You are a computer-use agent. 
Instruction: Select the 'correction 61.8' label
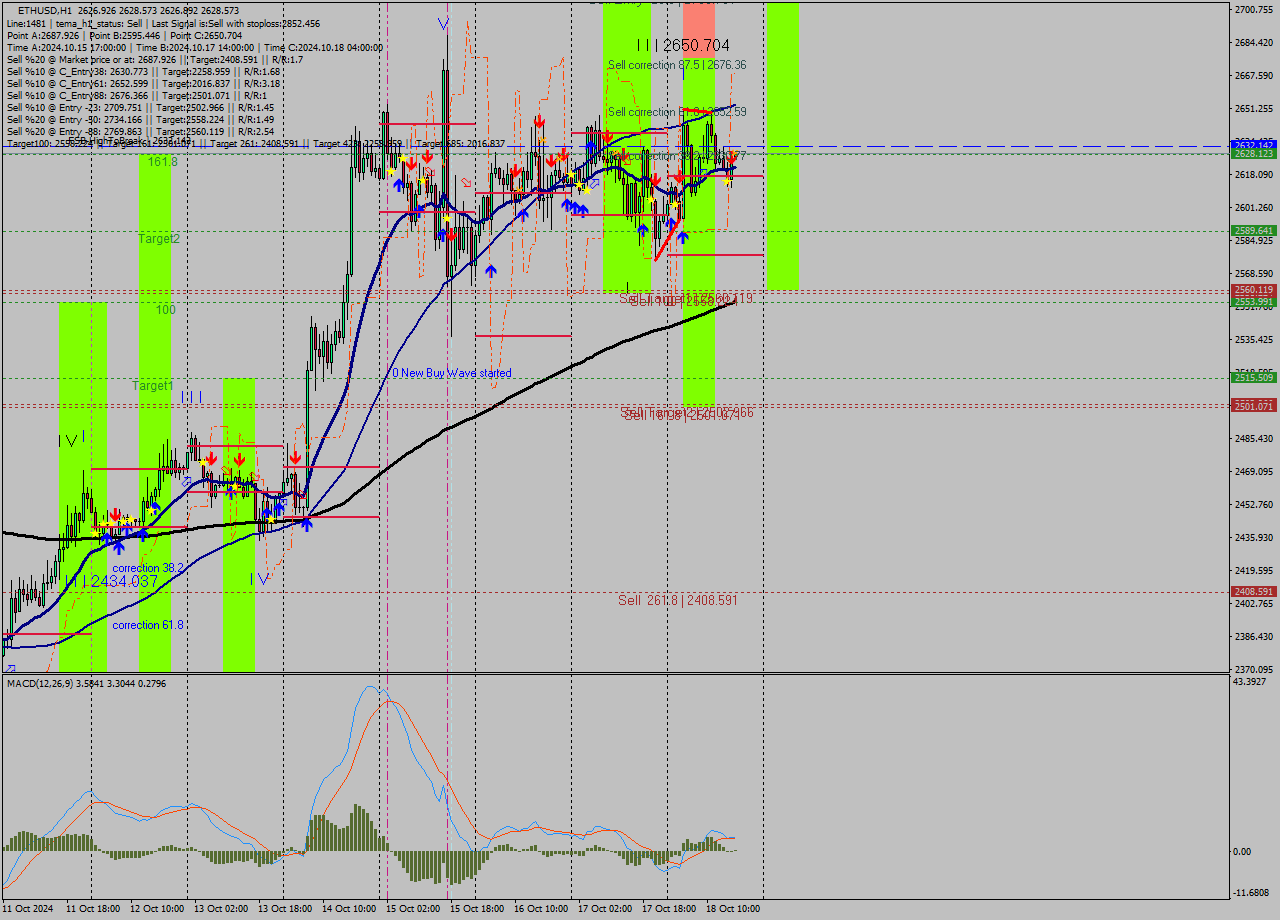click(x=148, y=625)
